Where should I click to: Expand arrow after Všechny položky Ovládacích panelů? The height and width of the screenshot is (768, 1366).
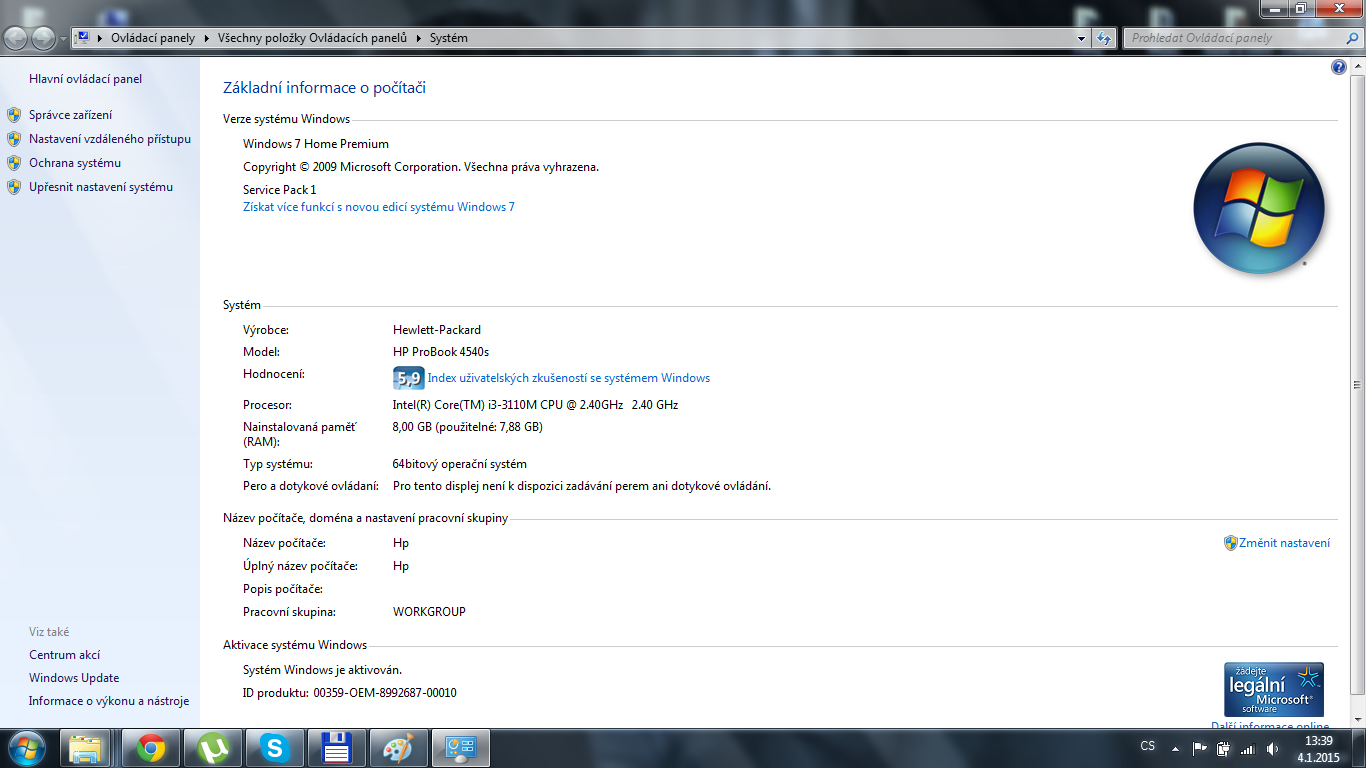click(419, 38)
